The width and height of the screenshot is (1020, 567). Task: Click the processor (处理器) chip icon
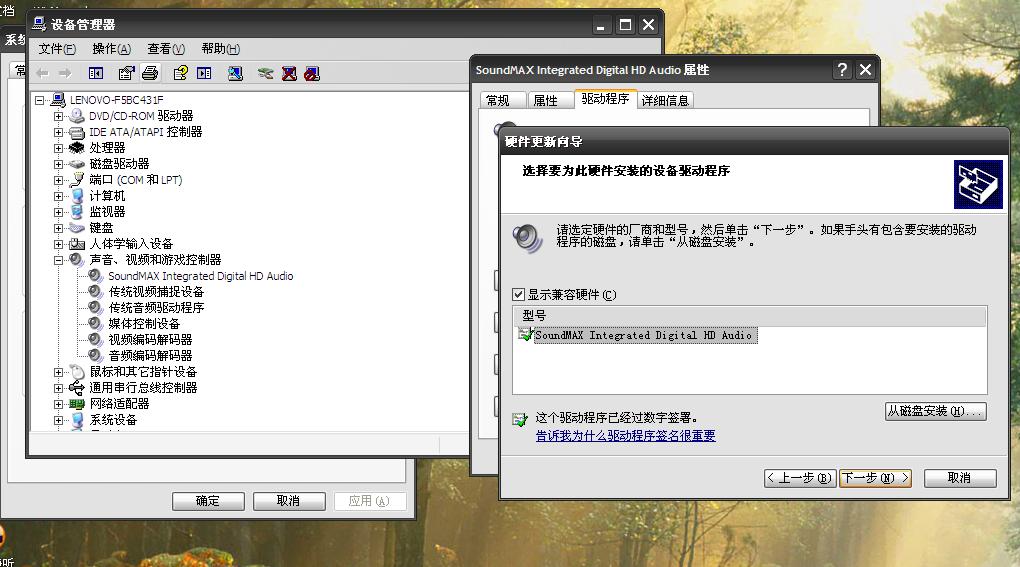77,148
